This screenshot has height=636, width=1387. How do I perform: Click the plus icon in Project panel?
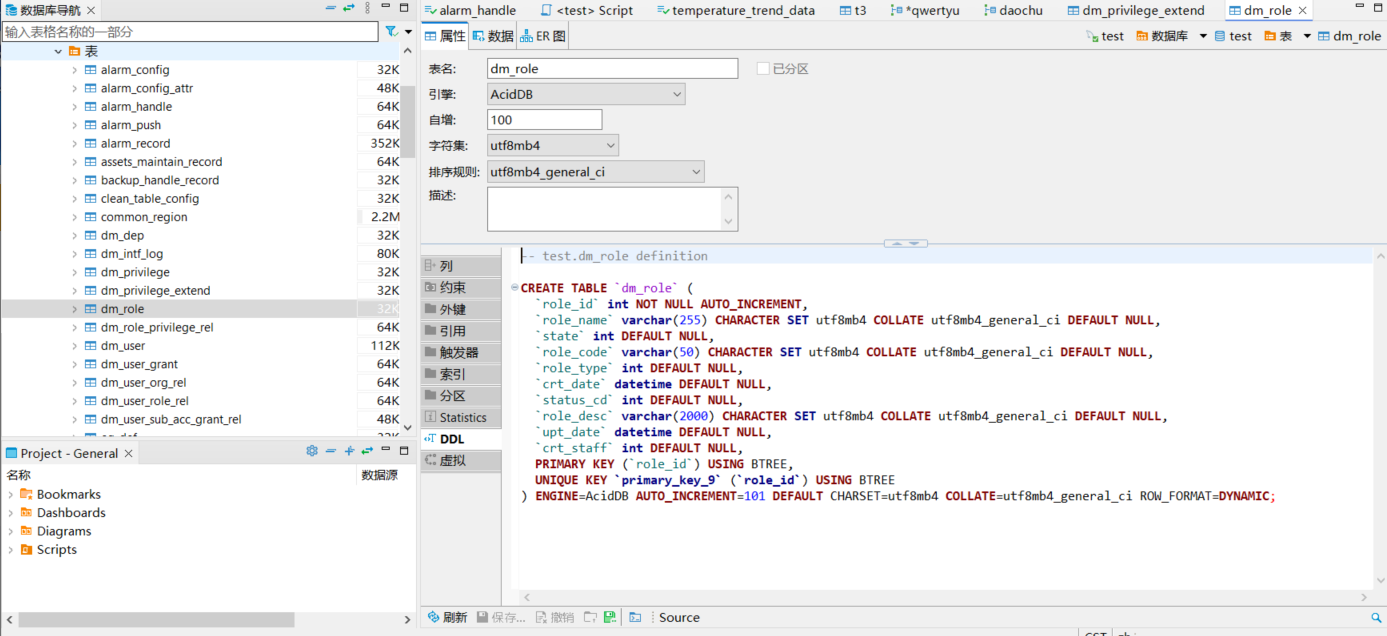pos(349,452)
